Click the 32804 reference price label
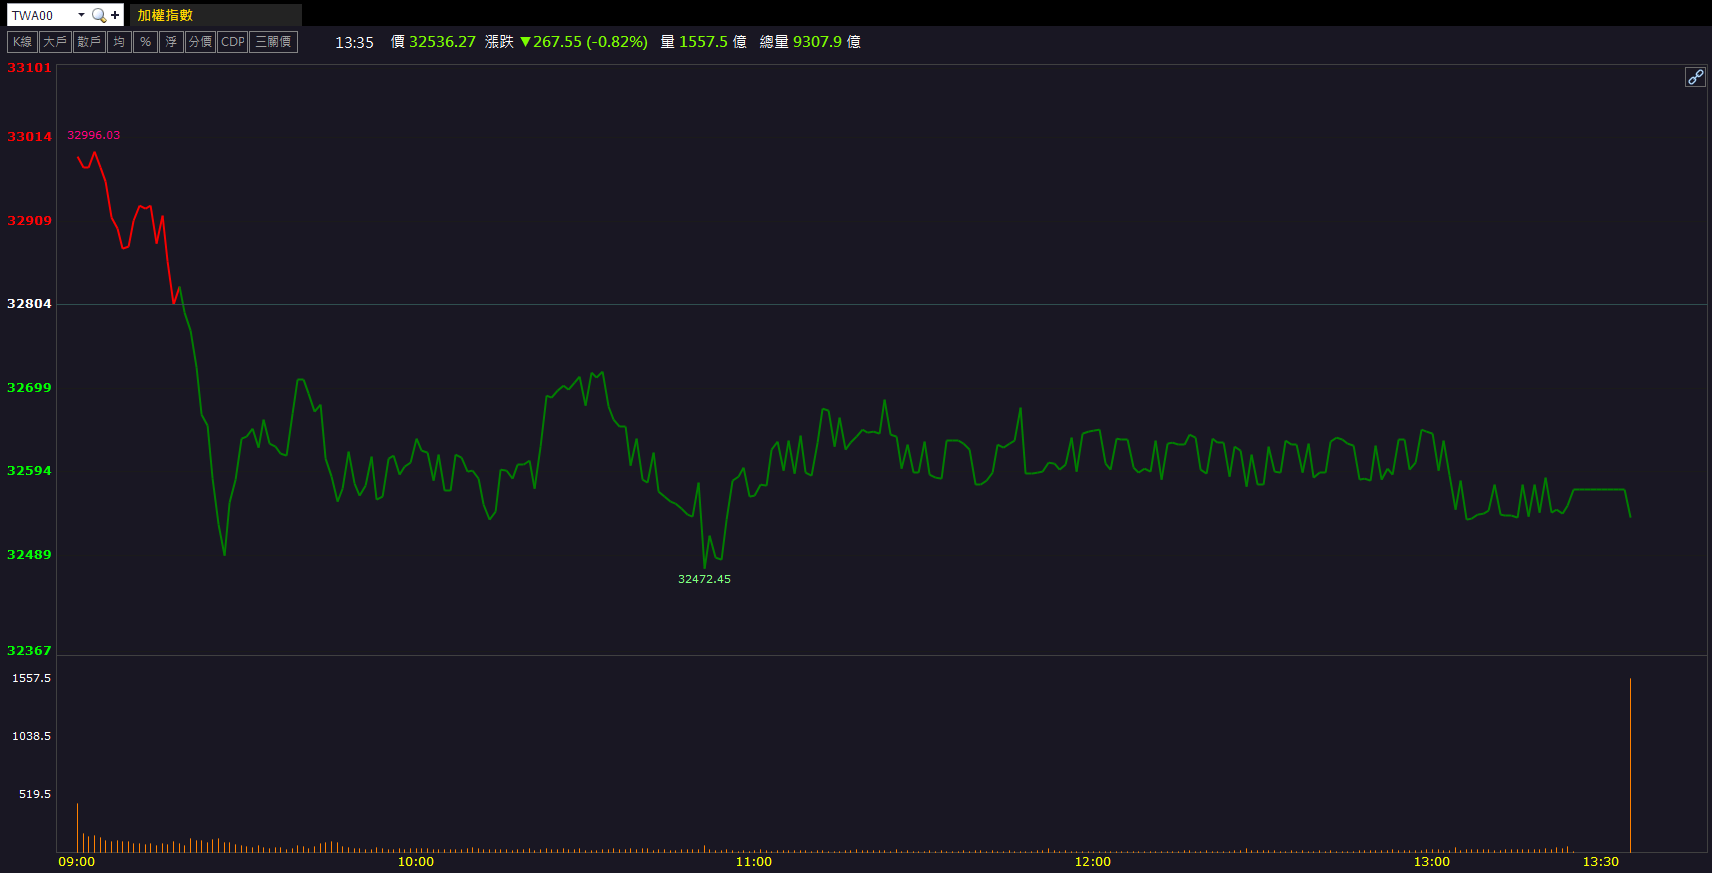This screenshot has height=873, width=1712. (x=29, y=303)
